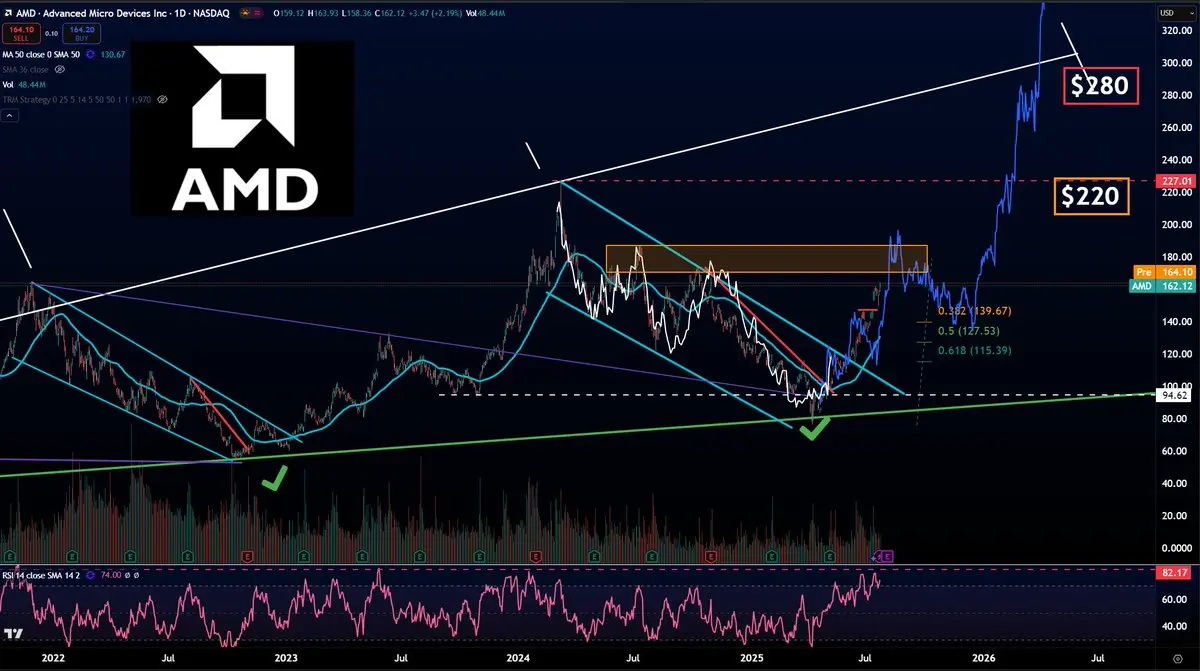Show the hidden SMA 36 close indicator

[x=59, y=70]
